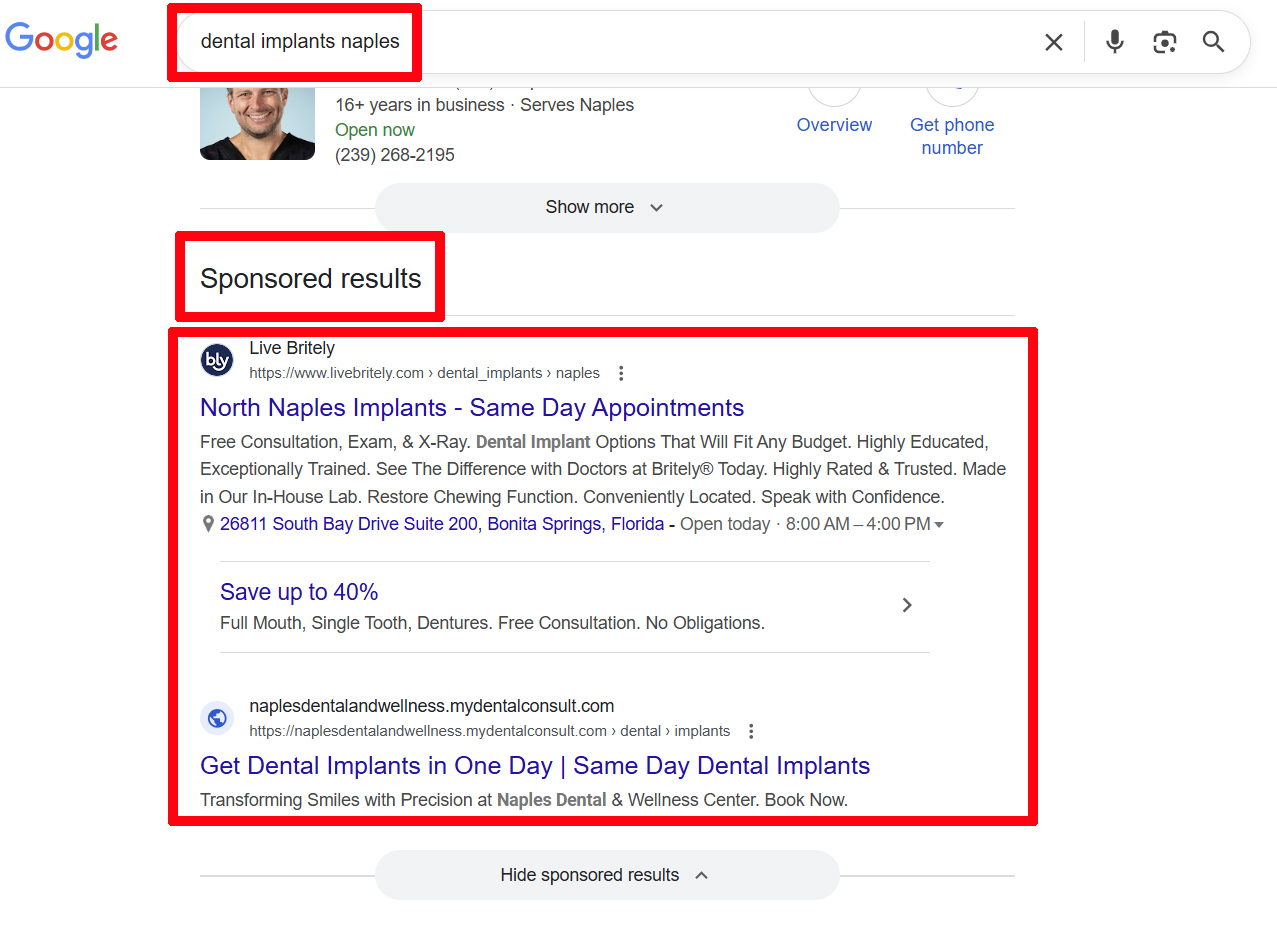This screenshot has width=1277, height=940.
Task: Open North Naples Implants ad headline
Action: 472,408
